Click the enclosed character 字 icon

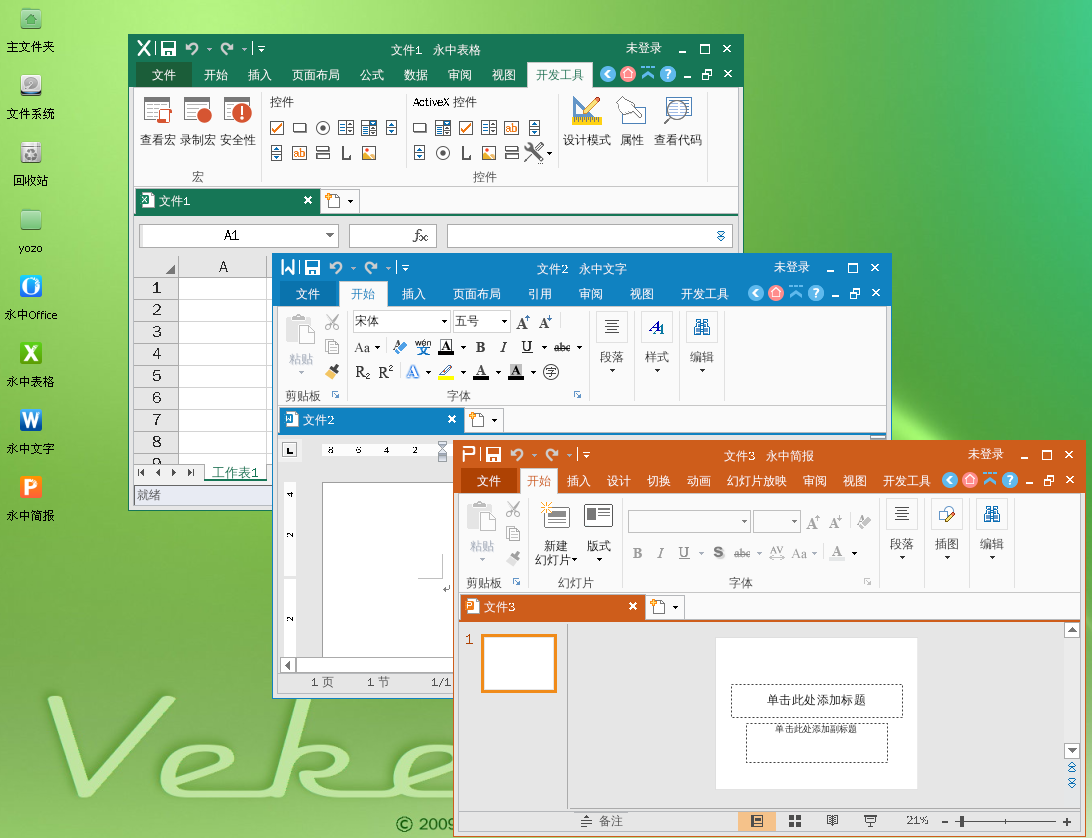(x=551, y=372)
